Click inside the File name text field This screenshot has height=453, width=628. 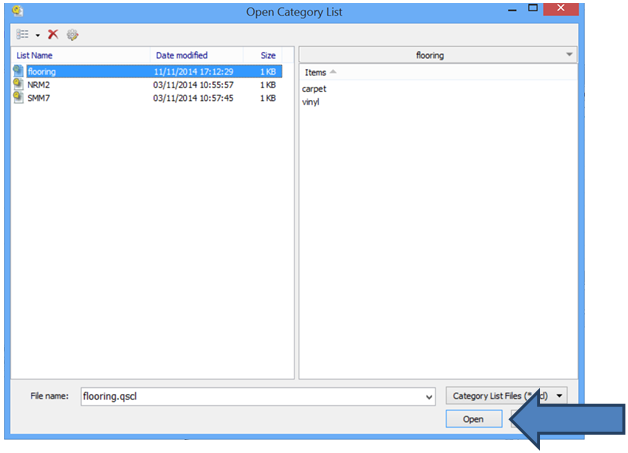tap(250, 396)
